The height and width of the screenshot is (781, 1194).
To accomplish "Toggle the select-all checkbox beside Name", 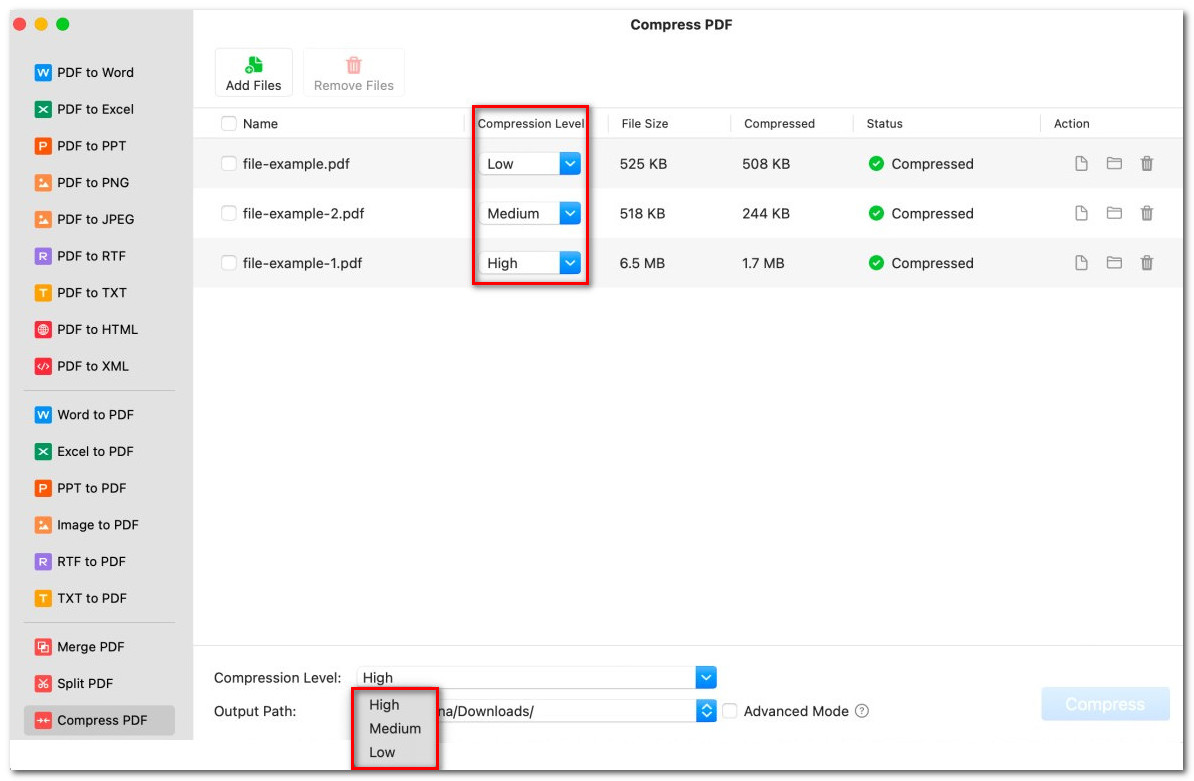I will tap(229, 124).
